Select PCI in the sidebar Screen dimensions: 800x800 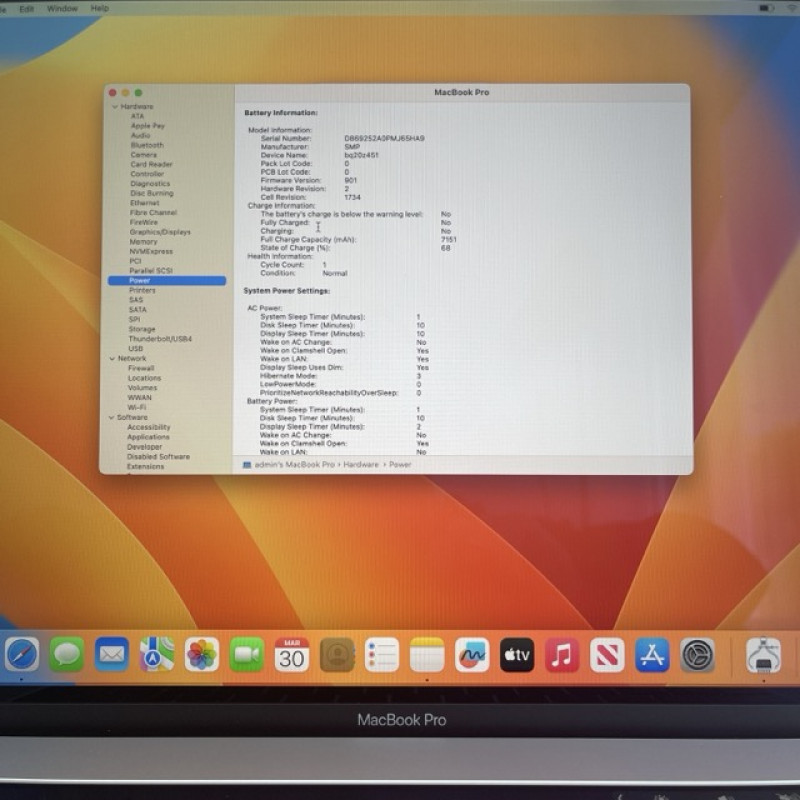click(x=135, y=261)
